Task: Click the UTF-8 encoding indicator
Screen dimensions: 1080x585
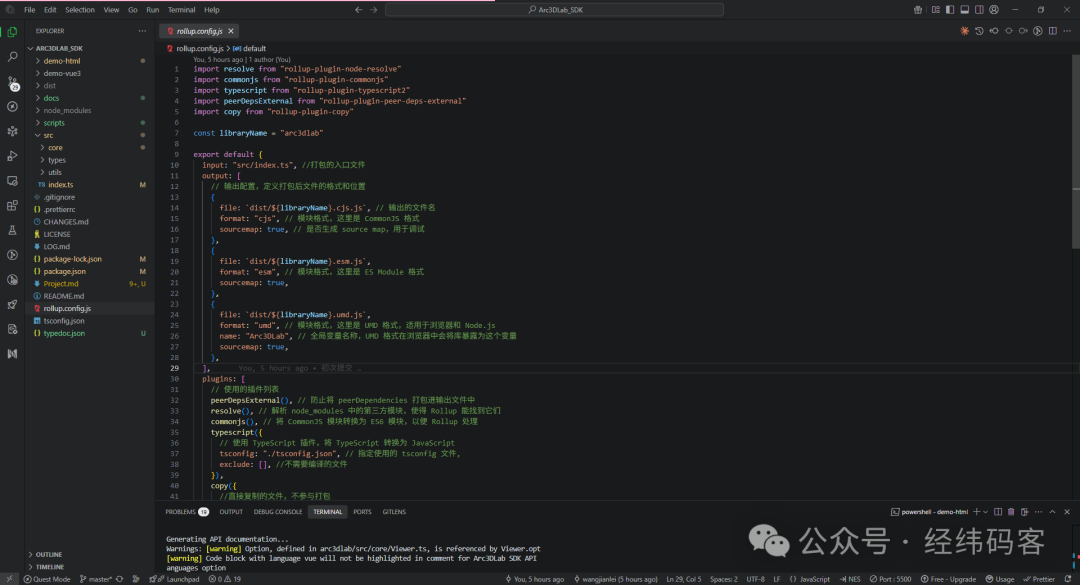Action: [756, 579]
